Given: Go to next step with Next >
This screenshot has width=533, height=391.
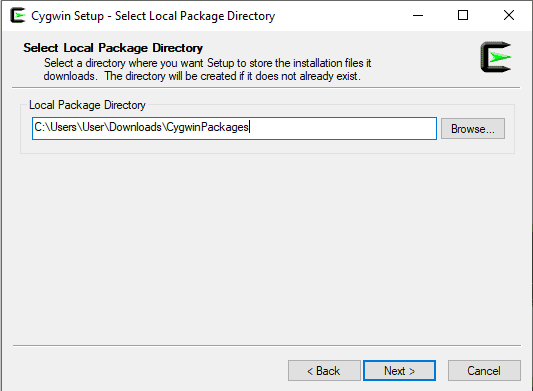Looking at the screenshot, I should 399,371.
